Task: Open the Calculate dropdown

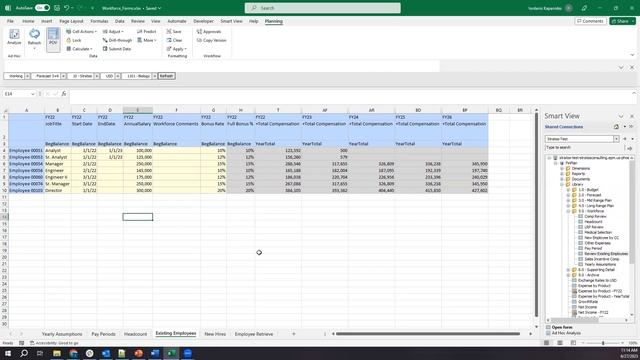Action: click(80, 49)
